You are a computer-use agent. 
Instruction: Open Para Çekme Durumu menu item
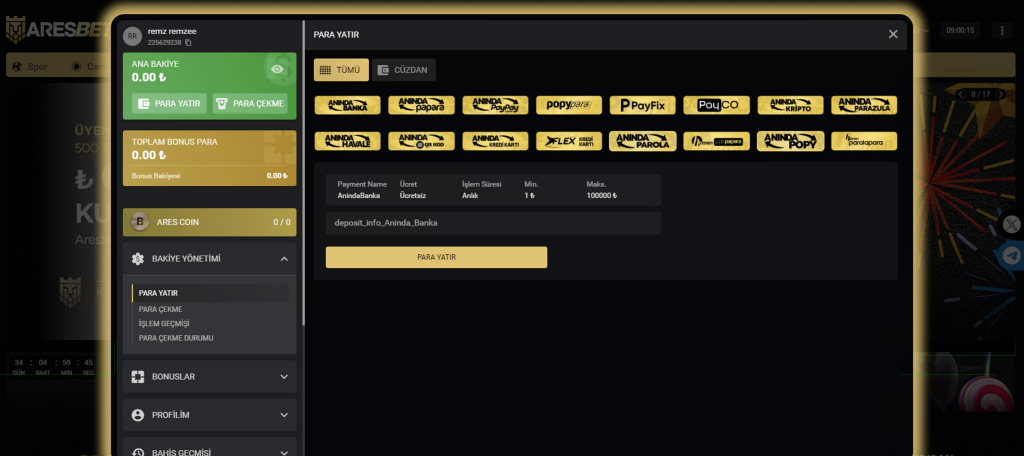[x=176, y=338]
